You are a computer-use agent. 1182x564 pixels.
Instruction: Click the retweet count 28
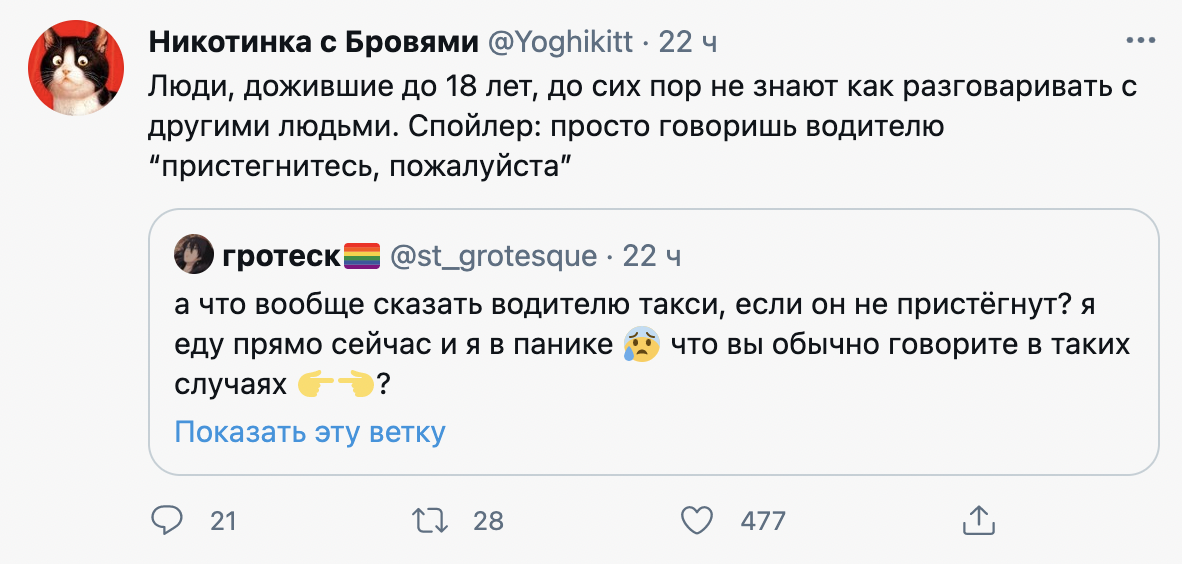tap(487, 520)
